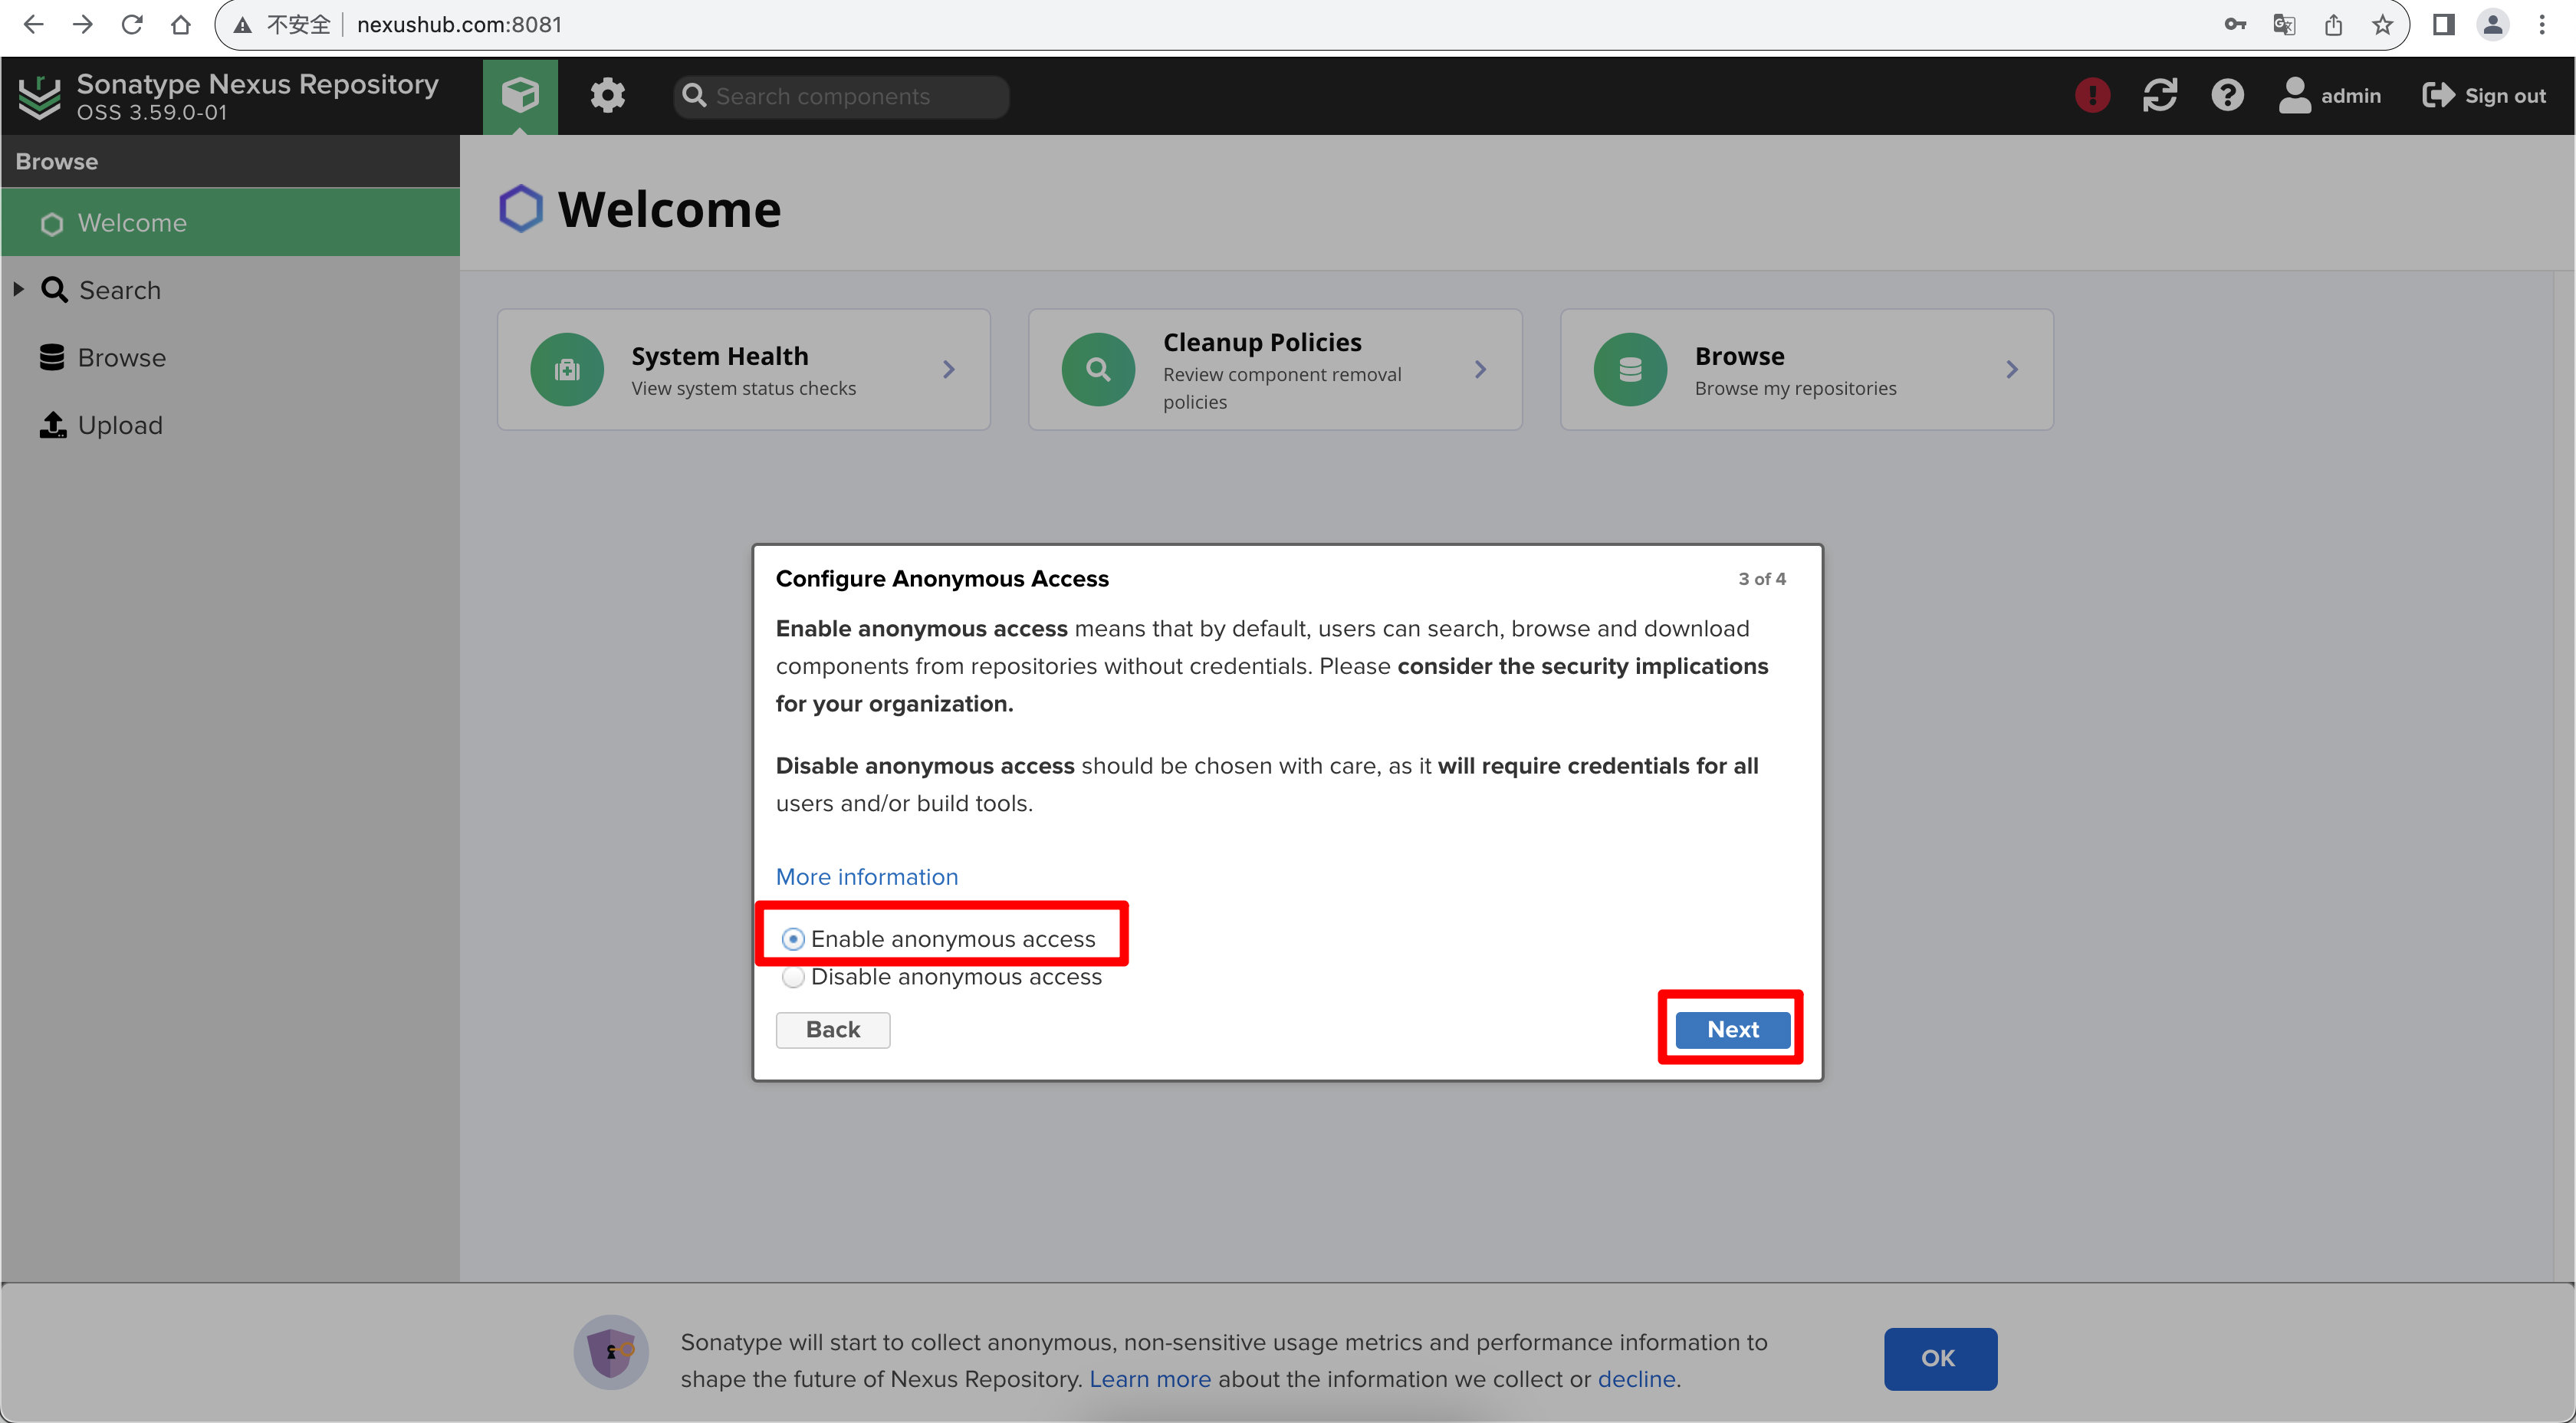Expand the Search tree arrow
This screenshot has height=1423, width=2576.
coord(18,289)
